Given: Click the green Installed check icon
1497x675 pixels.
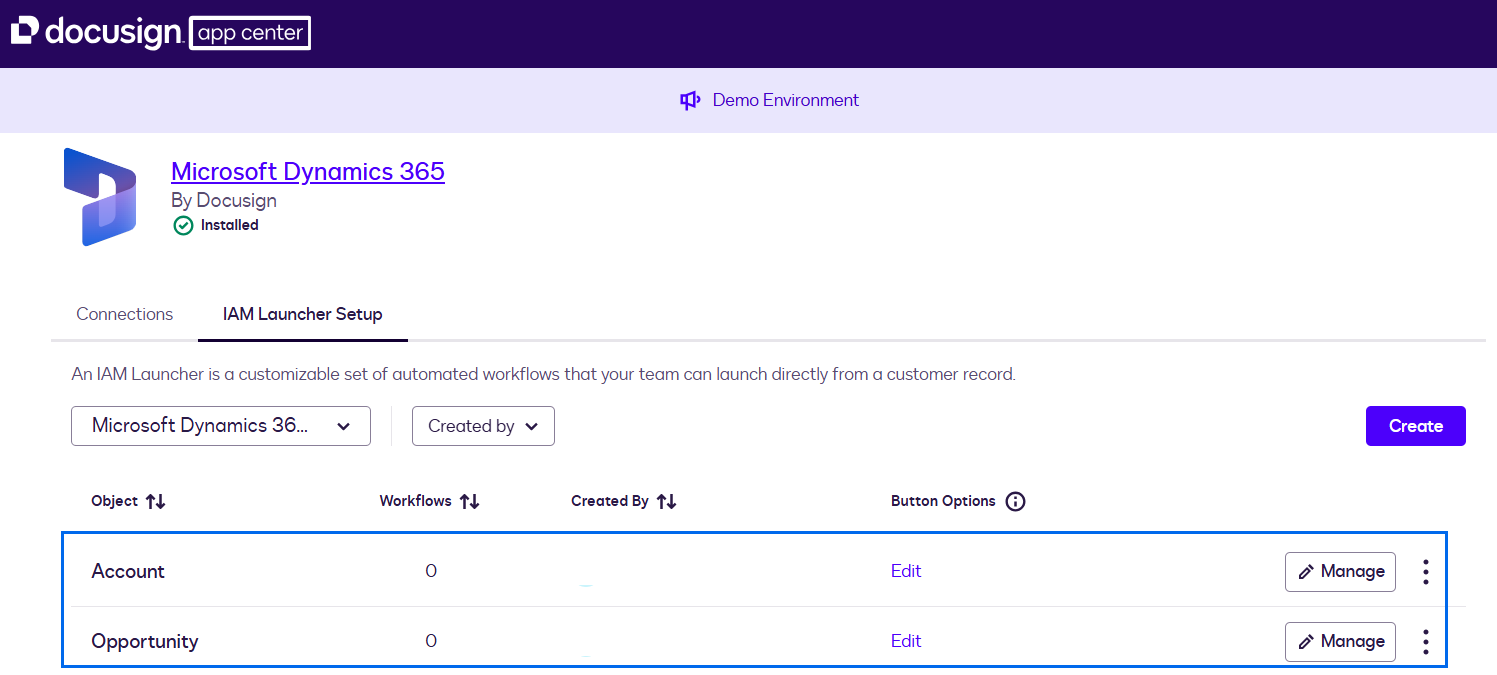Looking at the screenshot, I should (x=183, y=225).
